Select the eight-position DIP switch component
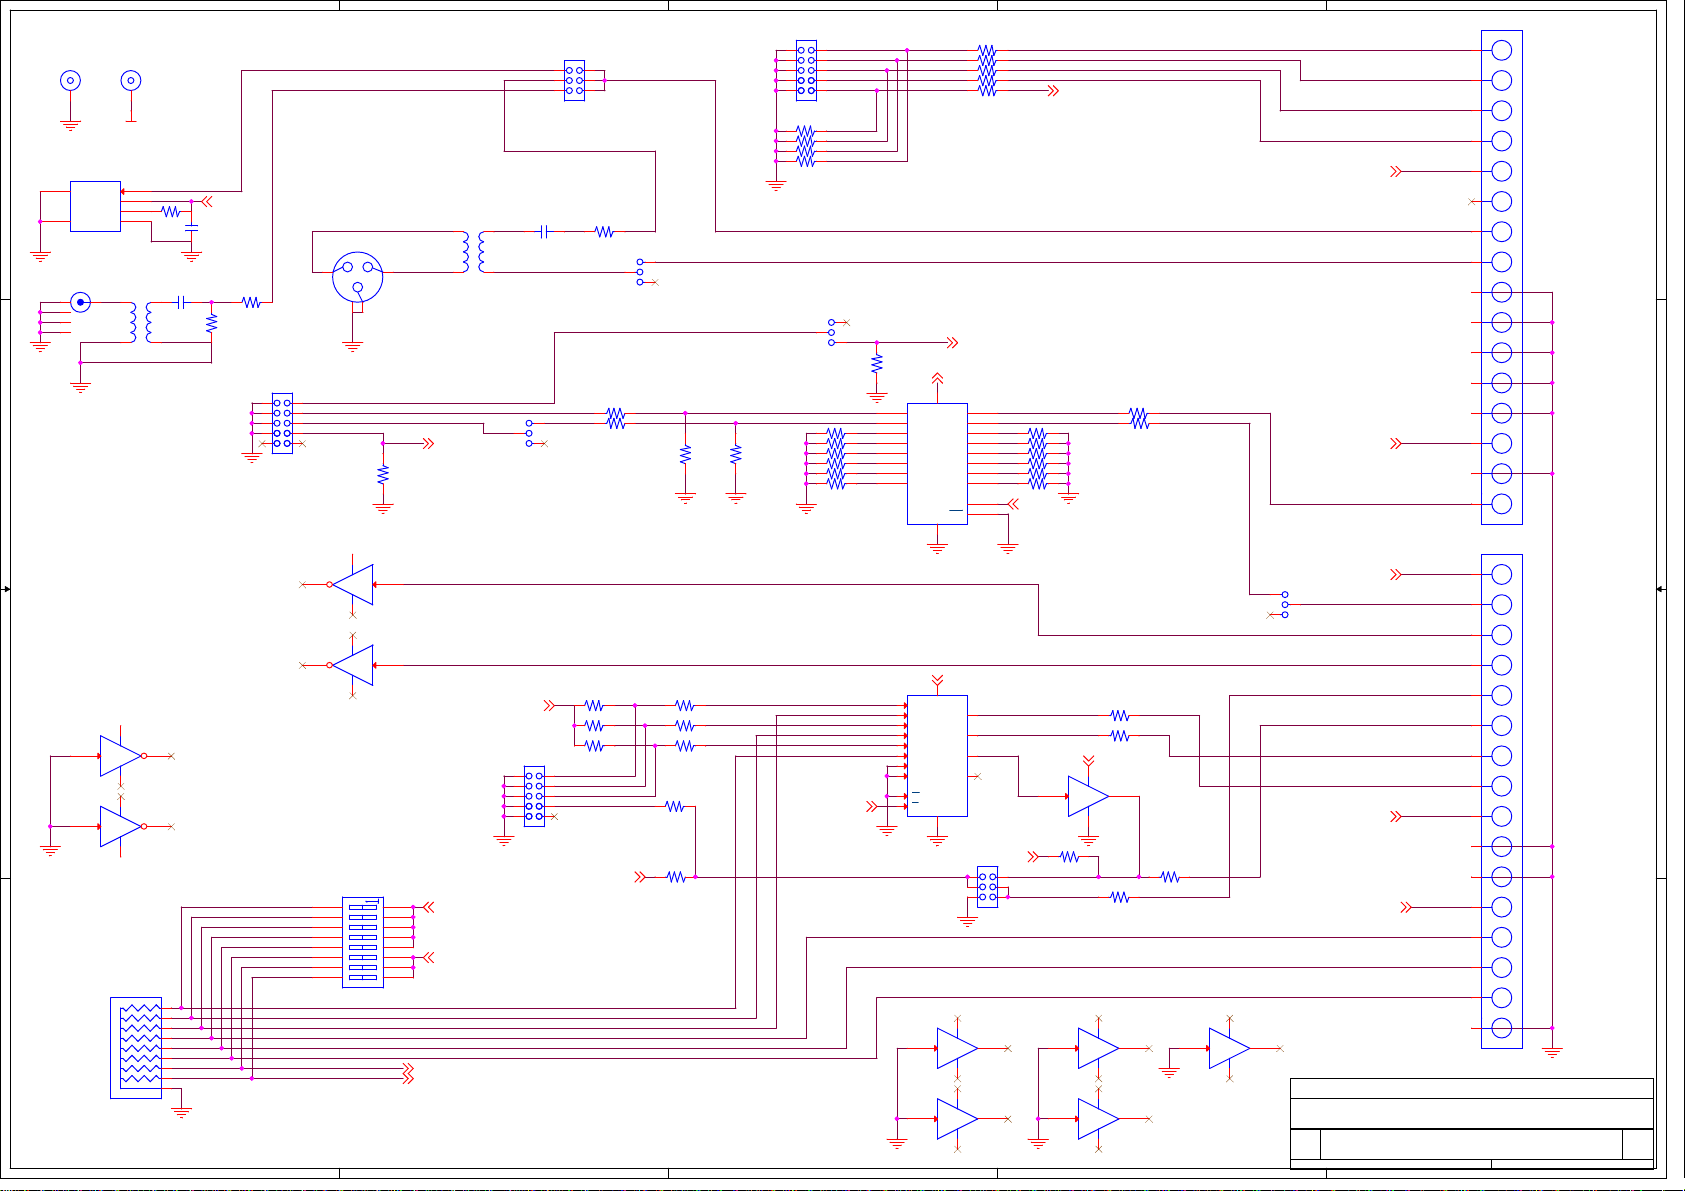The height and width of the screenshot is (1191, 1685). (363, 942)
